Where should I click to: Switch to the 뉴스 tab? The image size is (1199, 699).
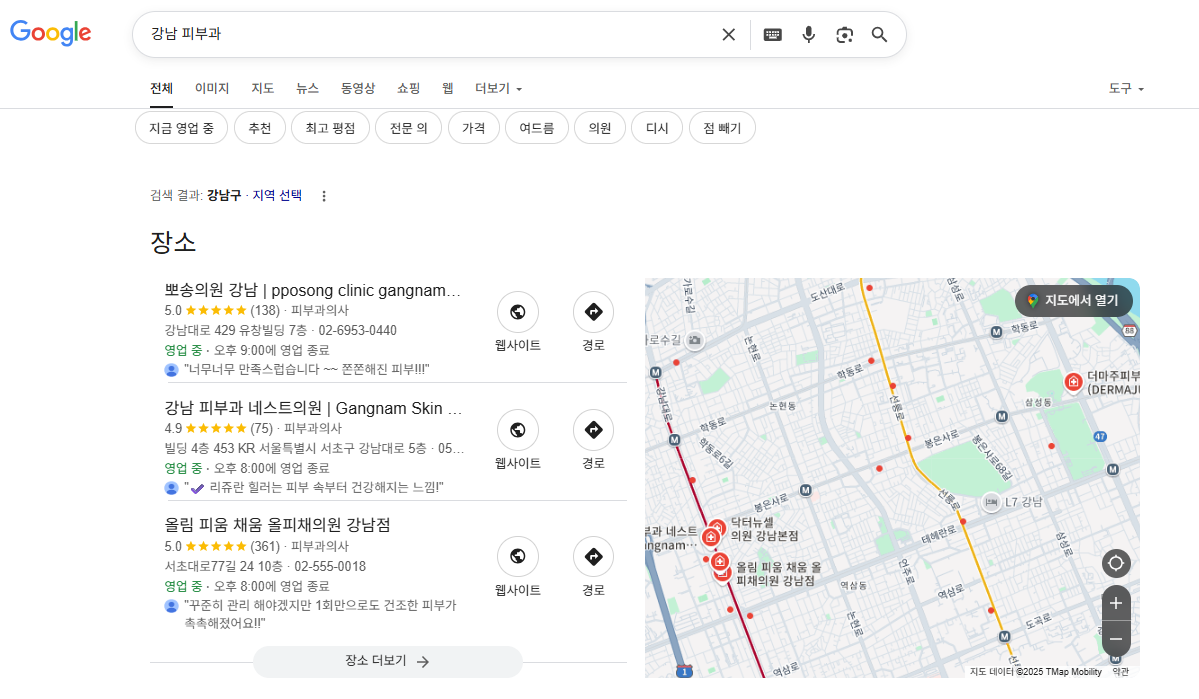click(307, 89)
